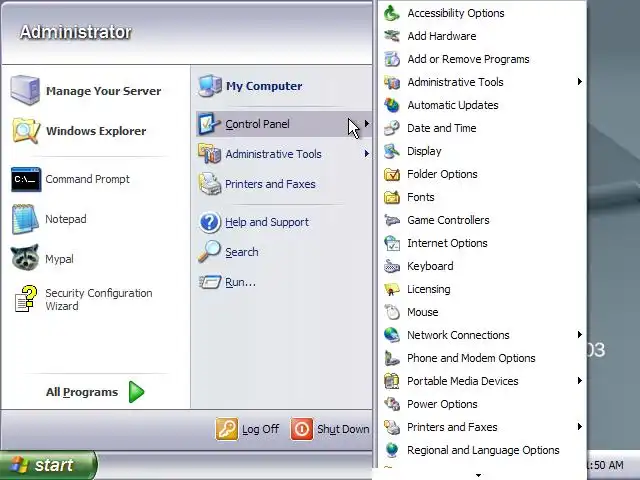640x480 pixels.
Task: Click the Folder Options icon
Action: 392,174
